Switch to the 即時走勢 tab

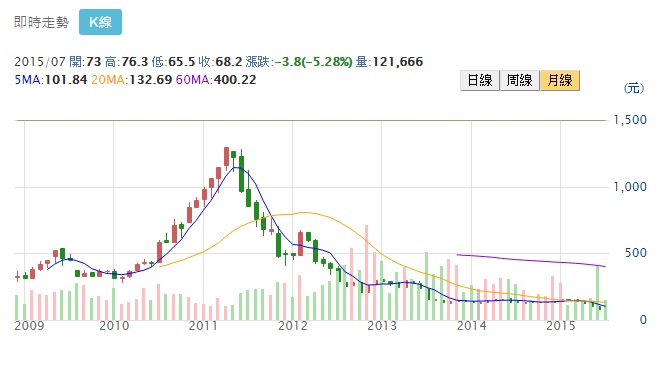click(41, 22)
